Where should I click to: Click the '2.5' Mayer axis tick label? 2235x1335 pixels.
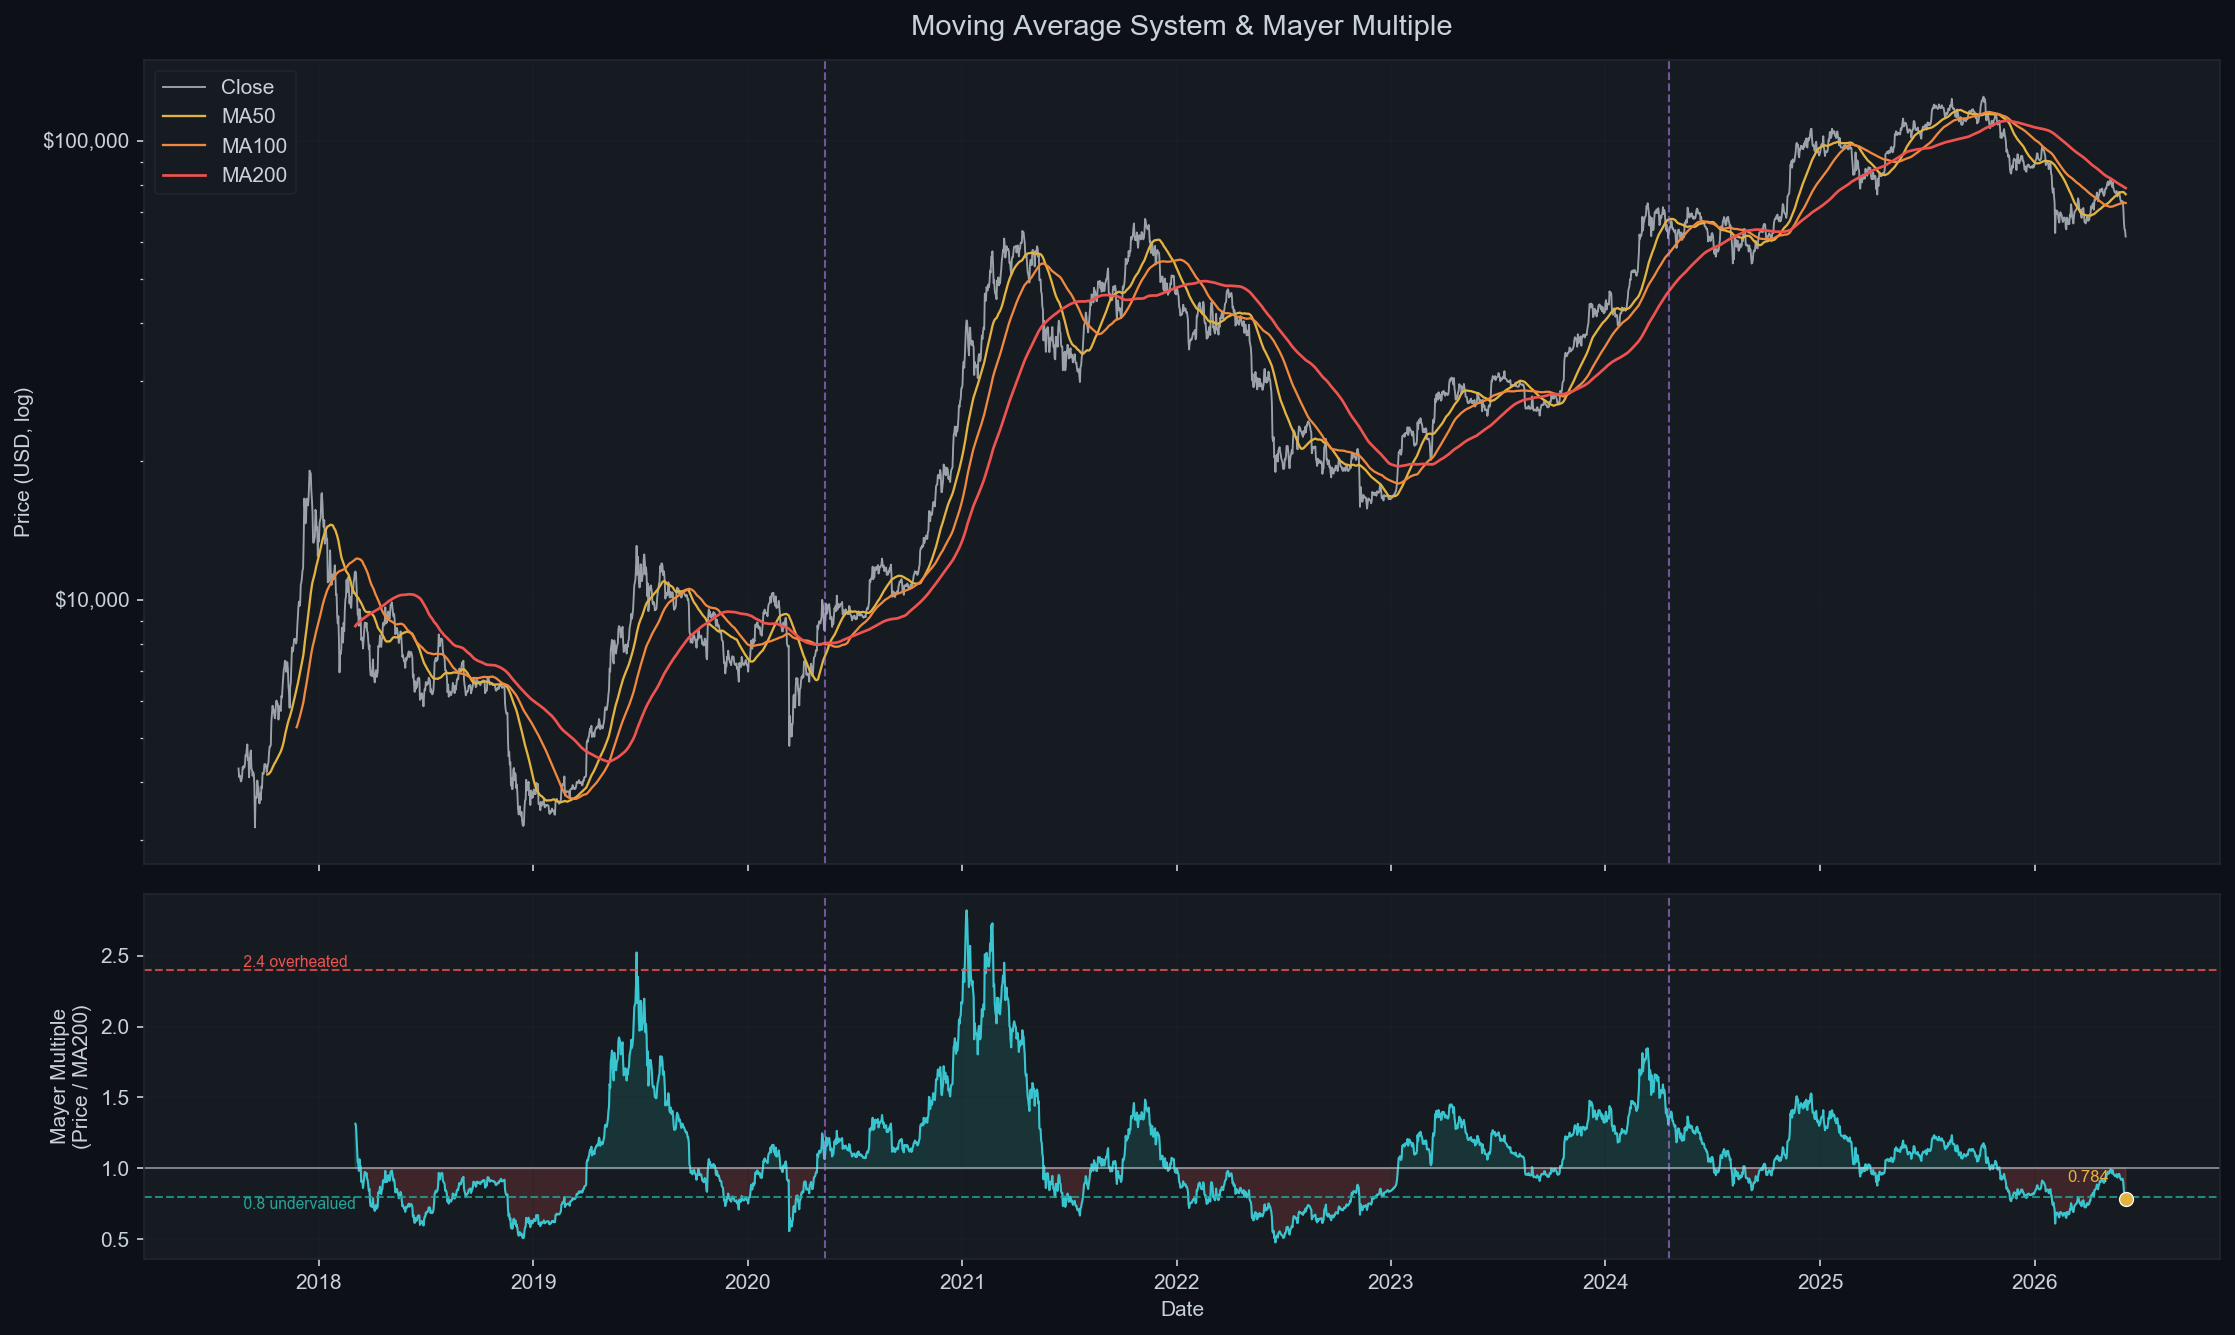pos(115,956)
